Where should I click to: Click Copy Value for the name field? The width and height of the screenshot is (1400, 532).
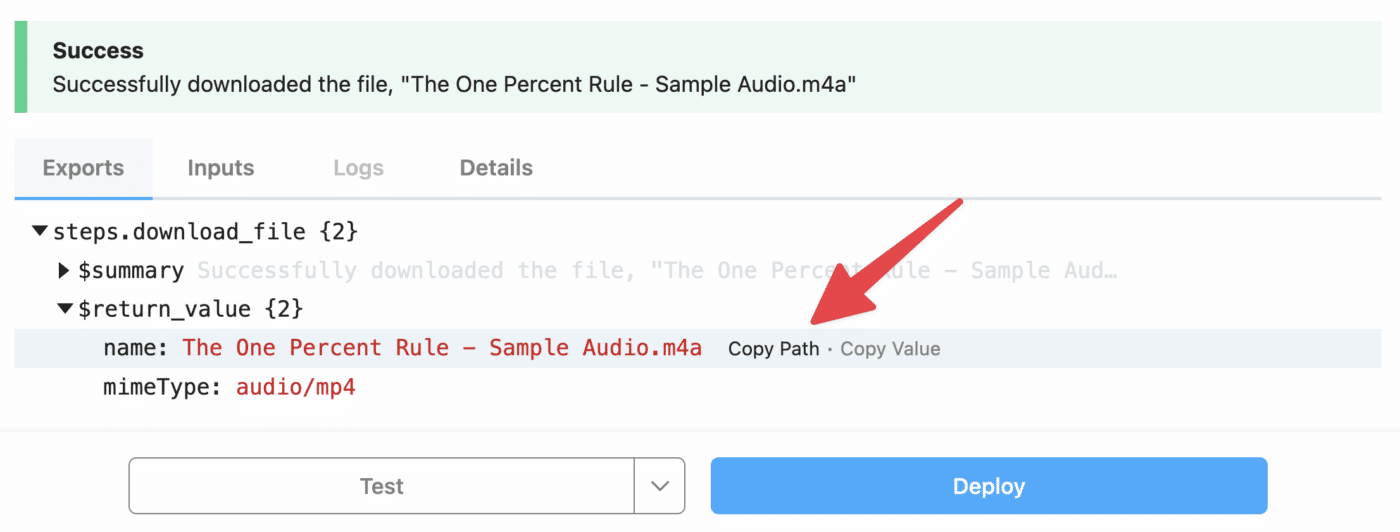tap(890, 349)
